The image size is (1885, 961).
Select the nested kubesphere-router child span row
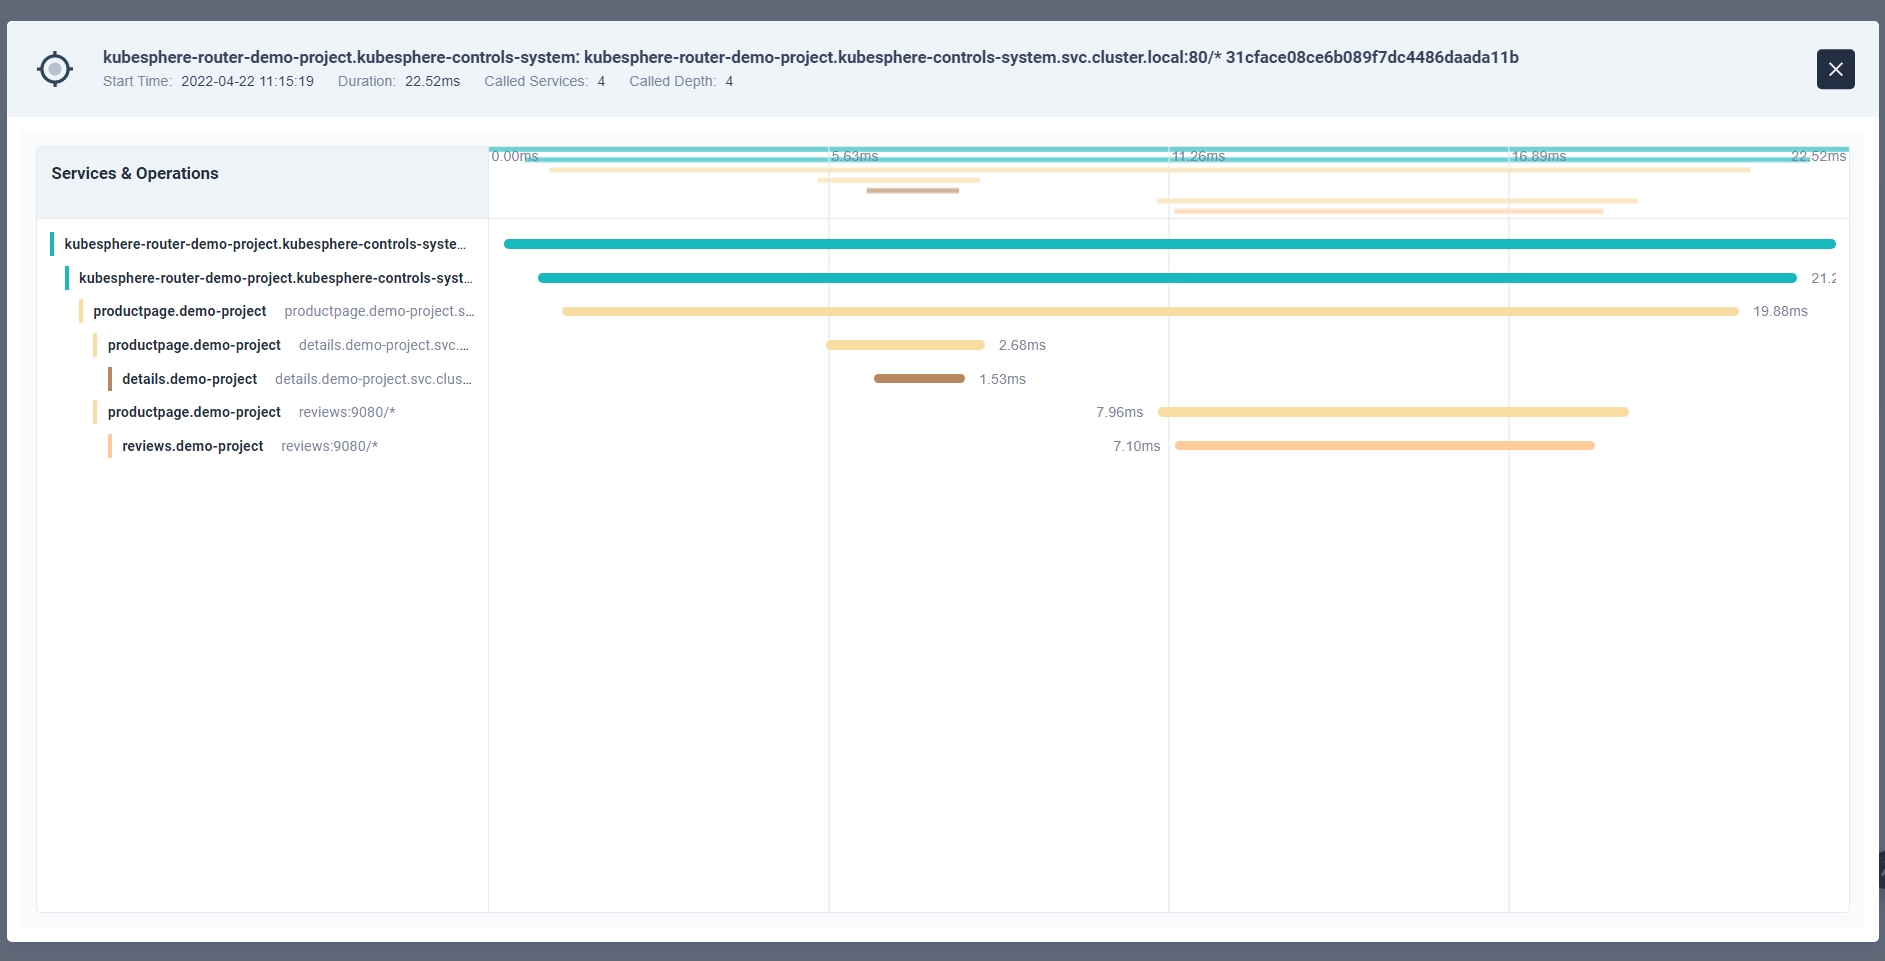(x=275, y=278)
